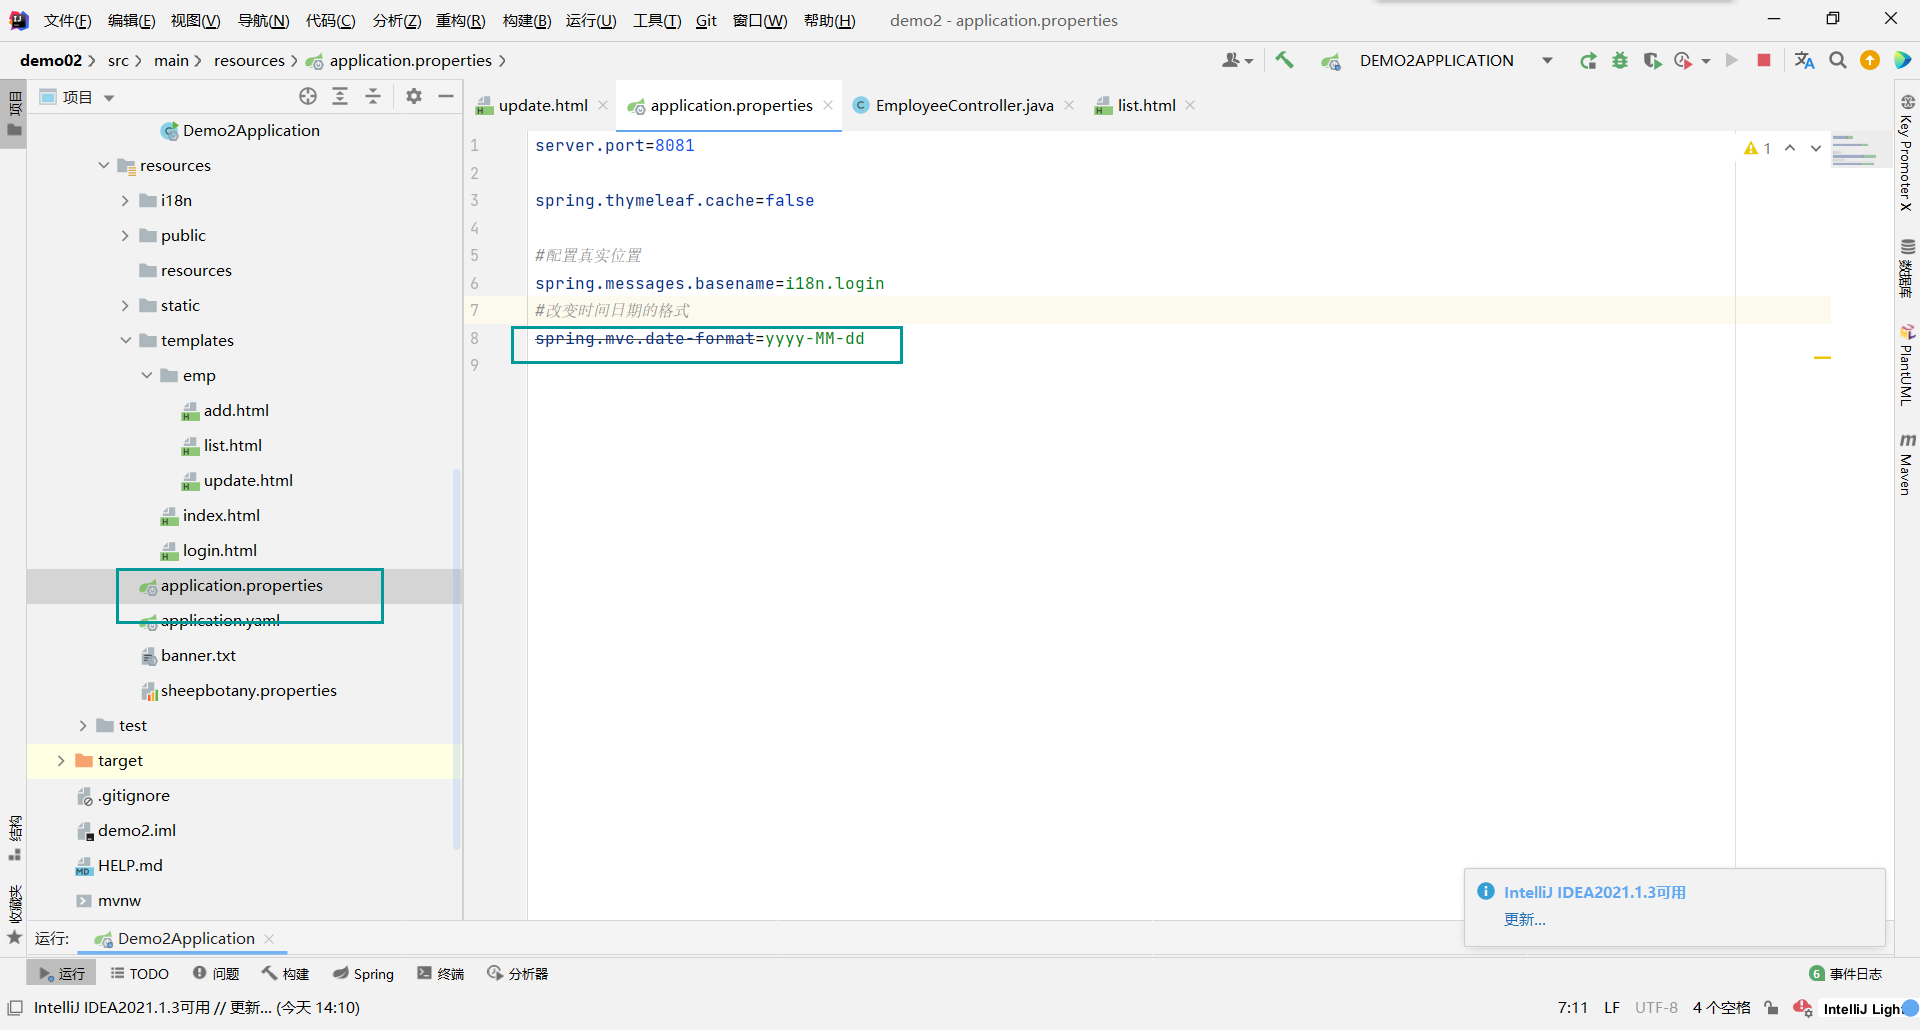Click the 更新... link in notification
The image size is (1920, 1030).
pyautogui.click(x=1525, y=919)
